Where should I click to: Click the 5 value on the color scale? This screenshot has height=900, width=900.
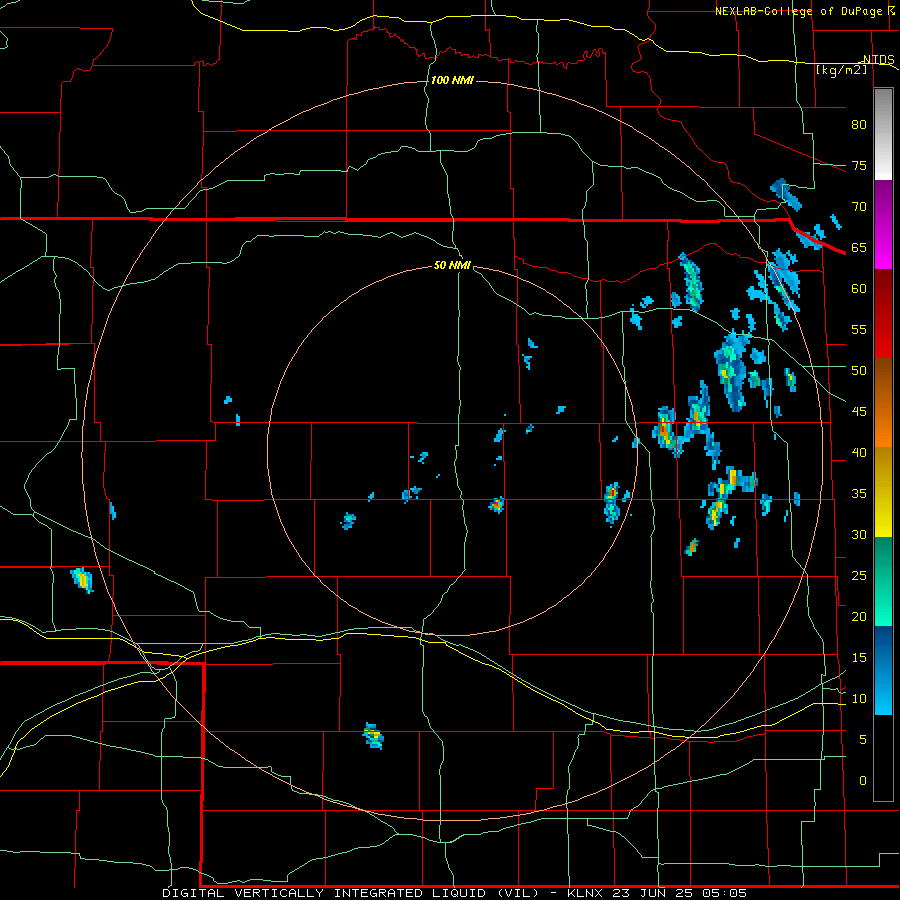[863, 739]
